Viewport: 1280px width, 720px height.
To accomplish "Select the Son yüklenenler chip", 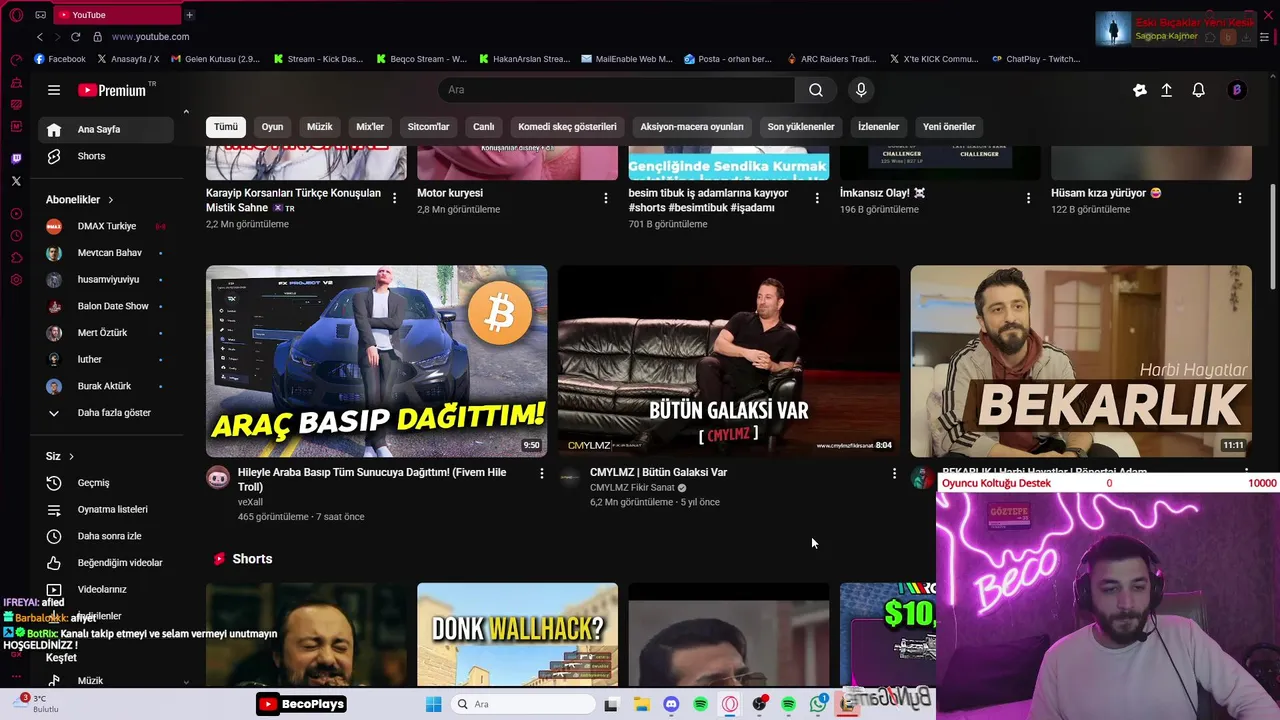I will click(x=801, y=127).
